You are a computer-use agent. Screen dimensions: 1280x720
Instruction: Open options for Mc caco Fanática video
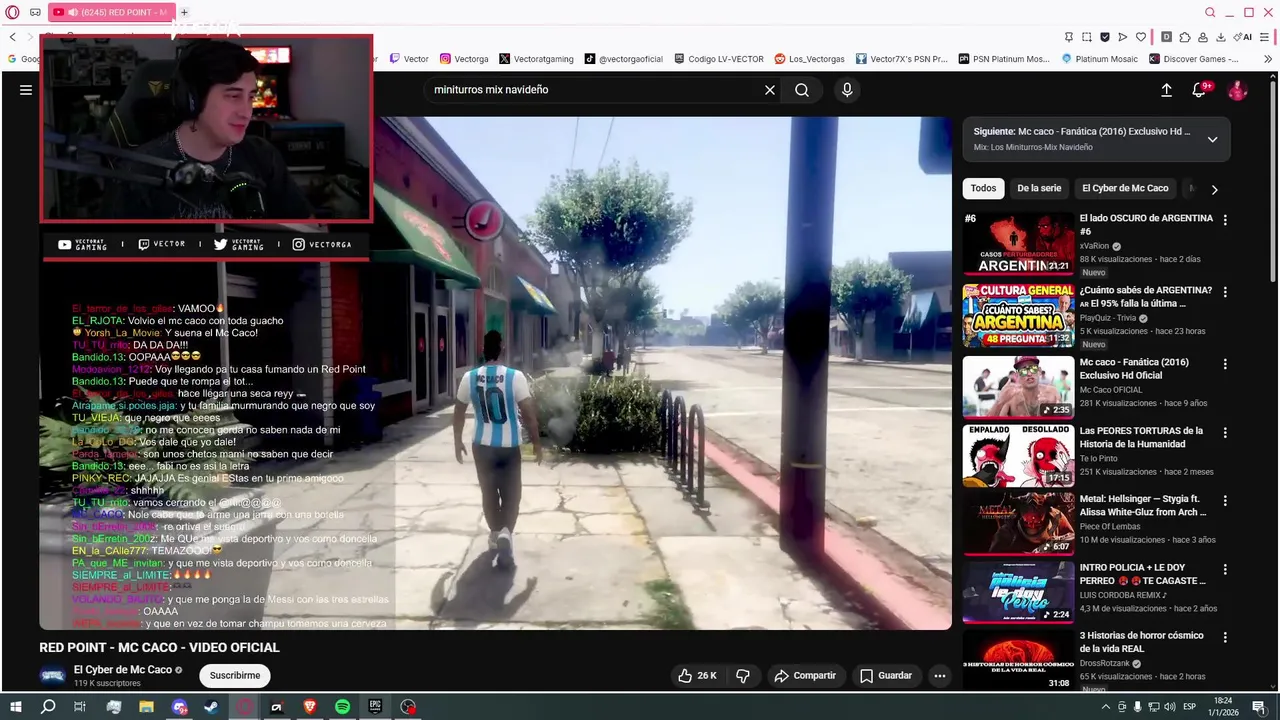[x=1225, y=364]
